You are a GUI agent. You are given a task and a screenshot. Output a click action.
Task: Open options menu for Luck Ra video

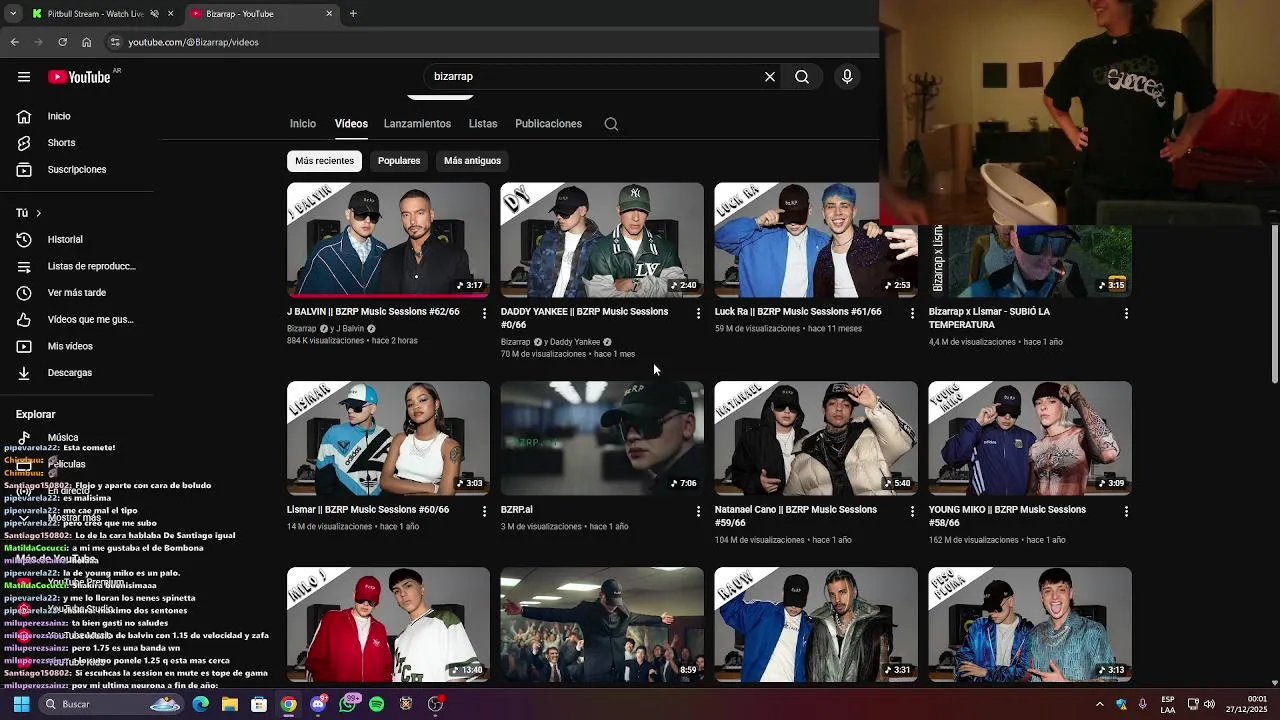click(912, 313)
